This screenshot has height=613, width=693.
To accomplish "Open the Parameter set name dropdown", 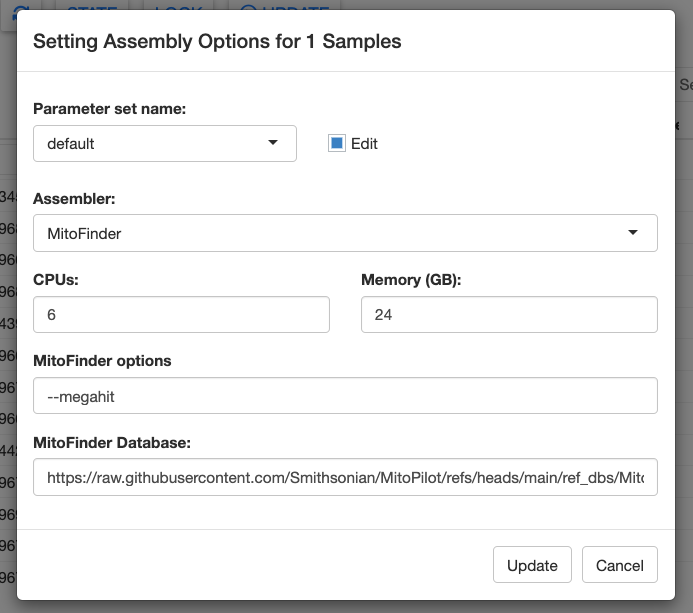I will coord(165,143).
